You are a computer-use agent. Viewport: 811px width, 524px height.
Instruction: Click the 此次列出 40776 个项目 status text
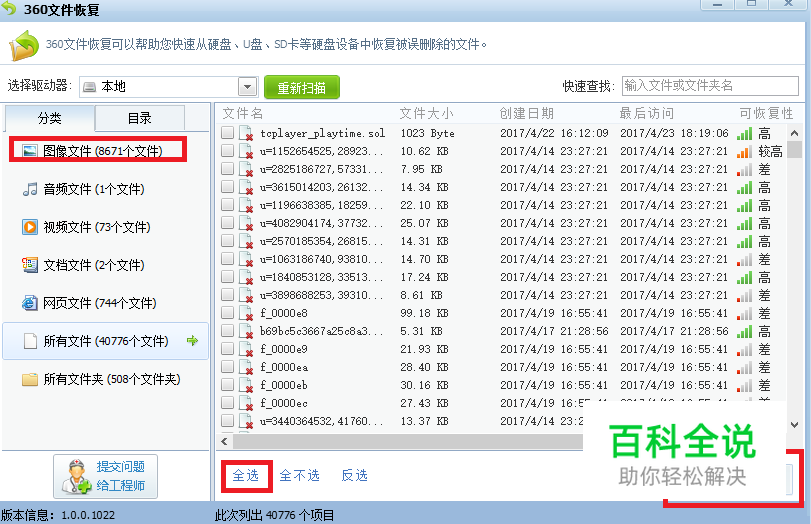[274, 515]
